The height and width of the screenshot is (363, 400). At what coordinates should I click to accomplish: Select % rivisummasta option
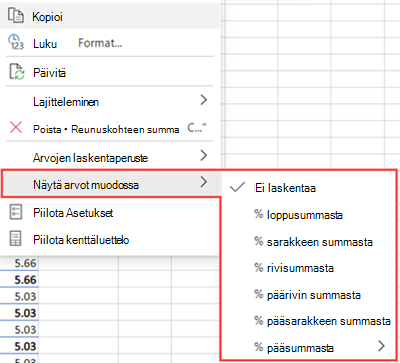[308, 268]
